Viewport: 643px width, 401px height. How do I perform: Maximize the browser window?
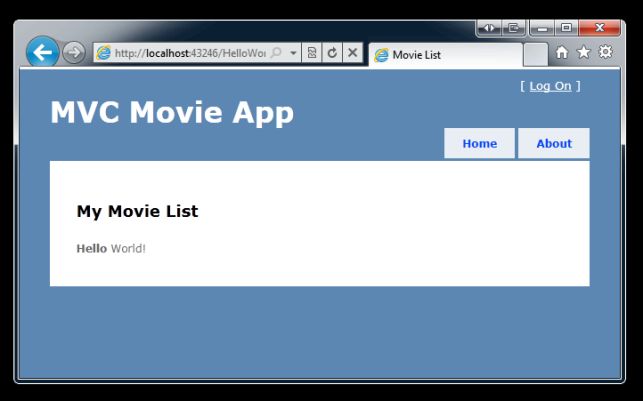567,28
